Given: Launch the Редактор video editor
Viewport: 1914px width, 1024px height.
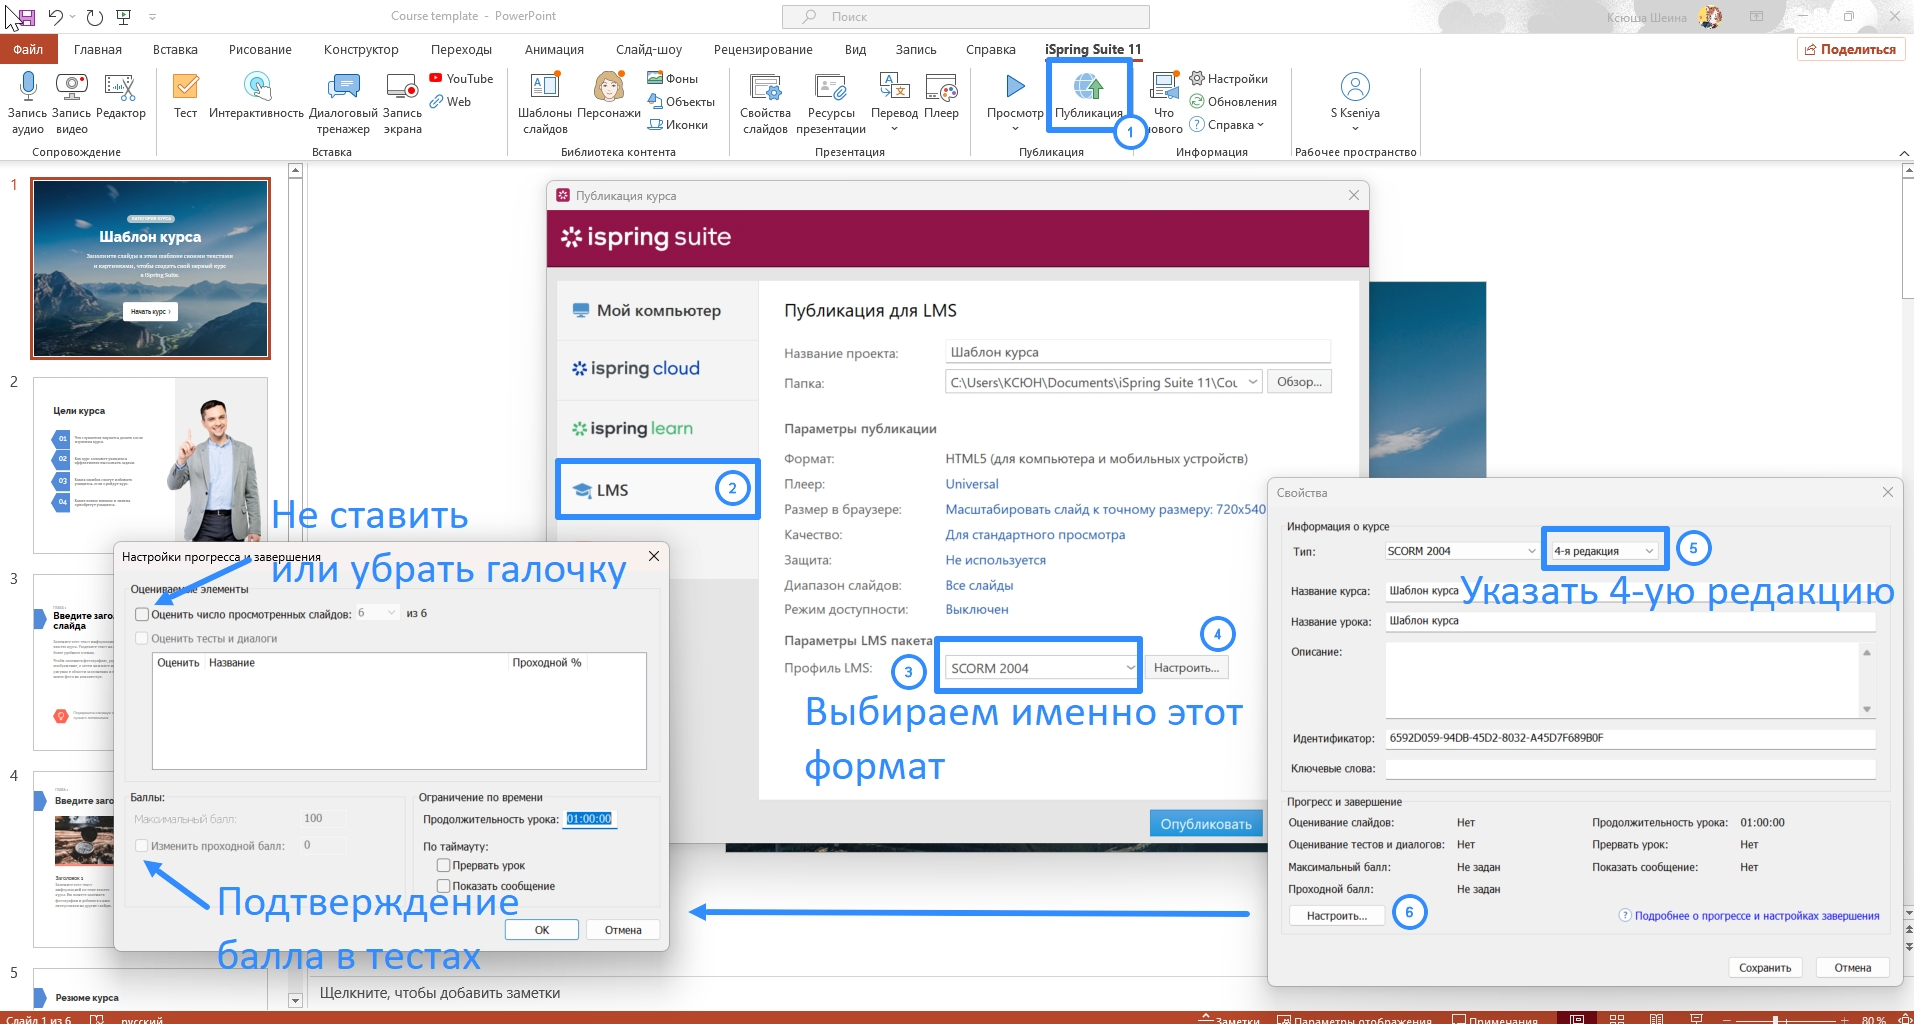Looking at the screenshot, I should click(x=120, y=97).
